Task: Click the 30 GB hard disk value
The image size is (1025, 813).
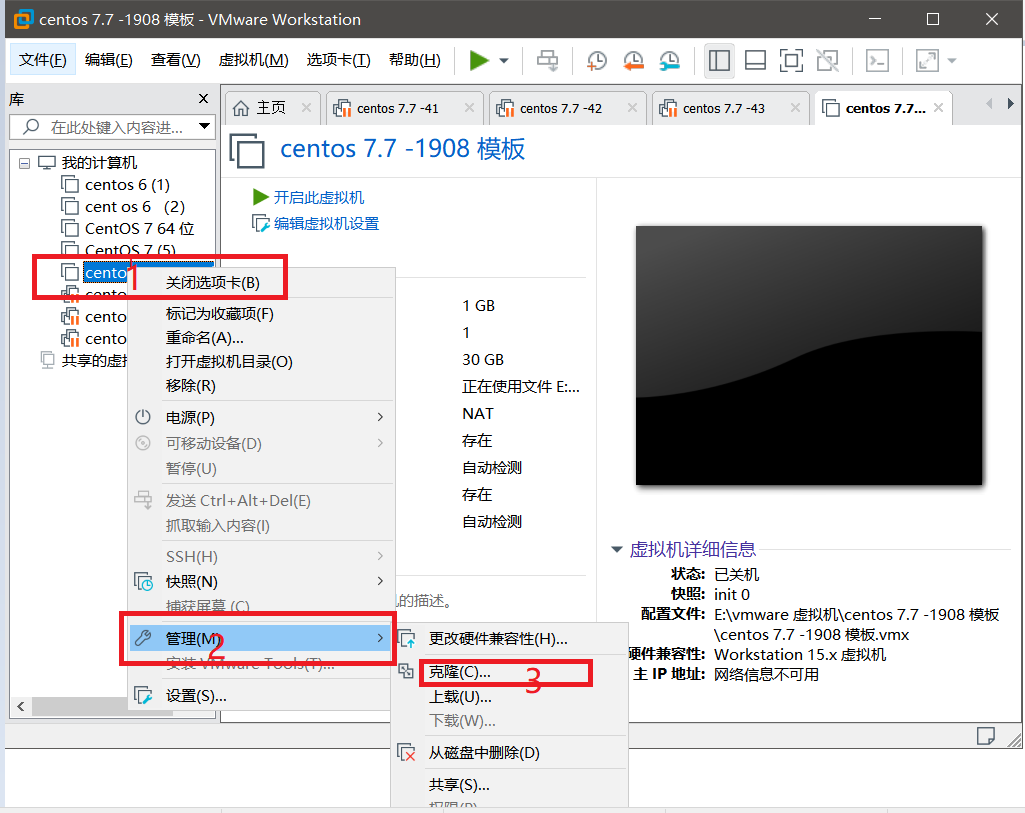Action: pos(483,360)
